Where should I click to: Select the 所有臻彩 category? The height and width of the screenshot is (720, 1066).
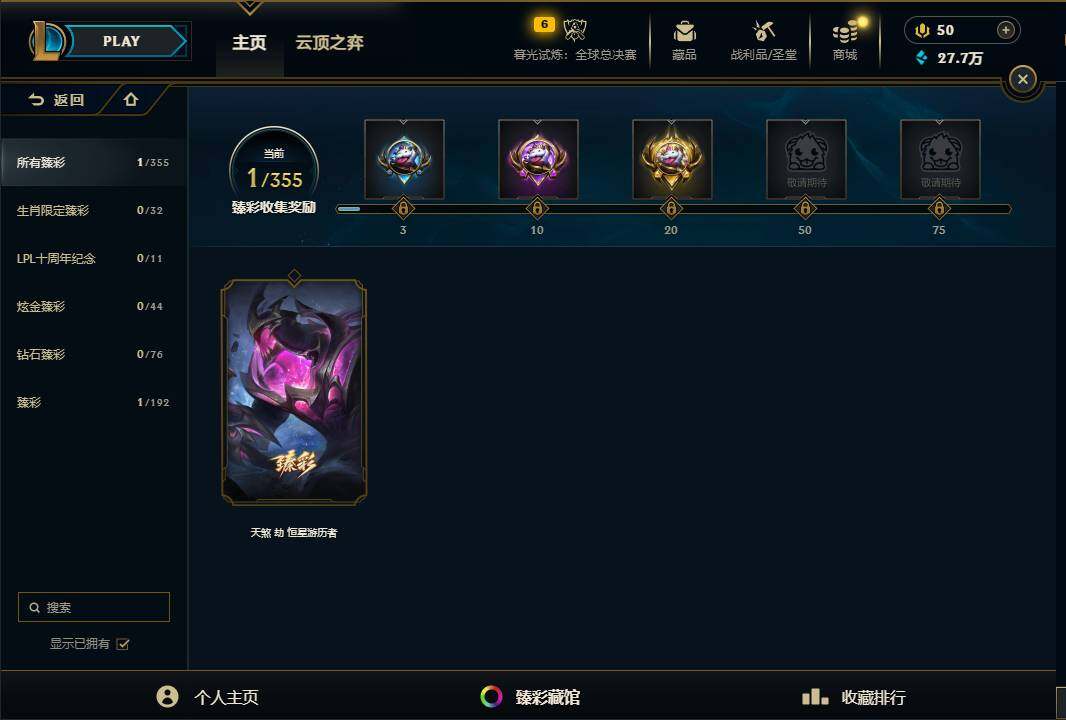[x=93, y=162]
